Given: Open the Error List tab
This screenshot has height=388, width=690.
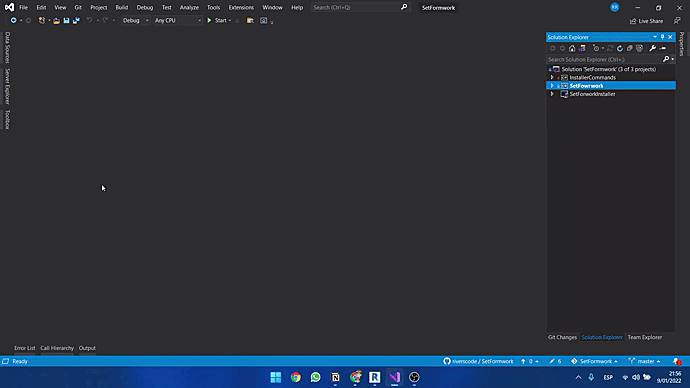Looking at the screenshot, I should point(25,348).
